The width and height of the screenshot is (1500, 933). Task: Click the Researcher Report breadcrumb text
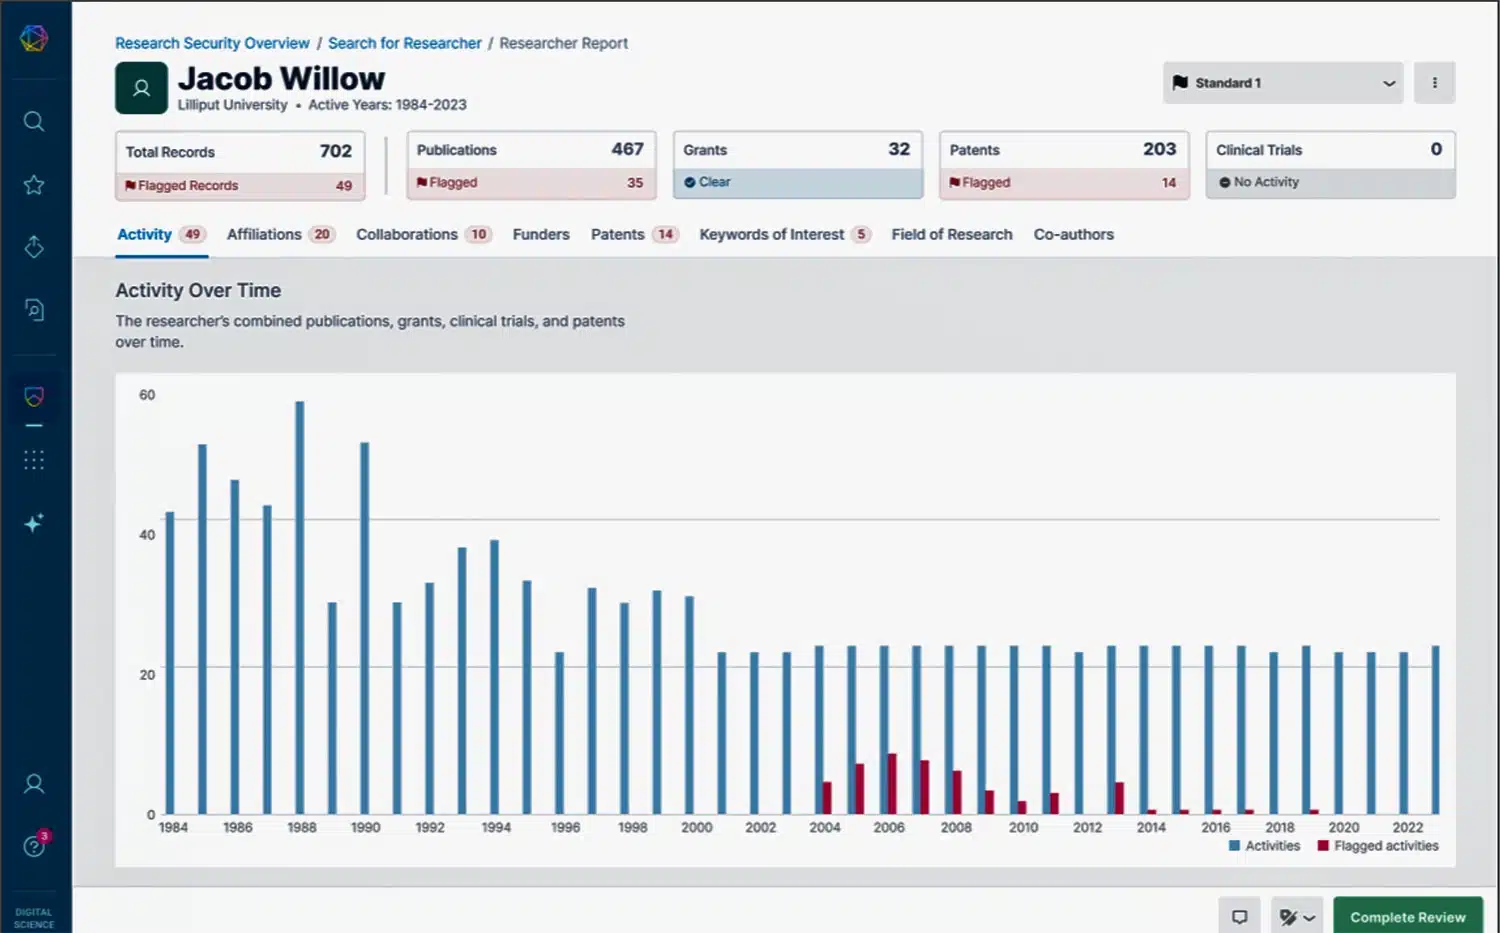pyautogui.click(x=564, y=43)
